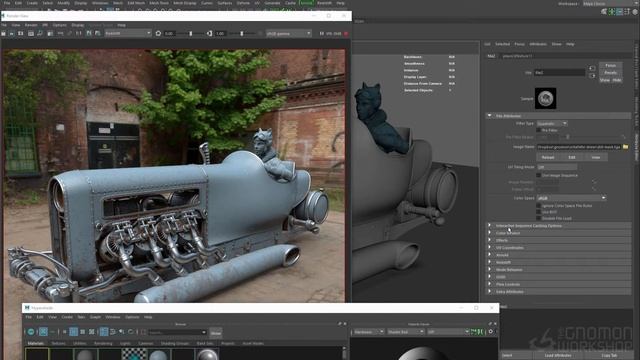Image resolution: width=640 pixels, height=360 pixels.
Task: Select large swatches in Hypershade browser
Action: click(82, 332)
